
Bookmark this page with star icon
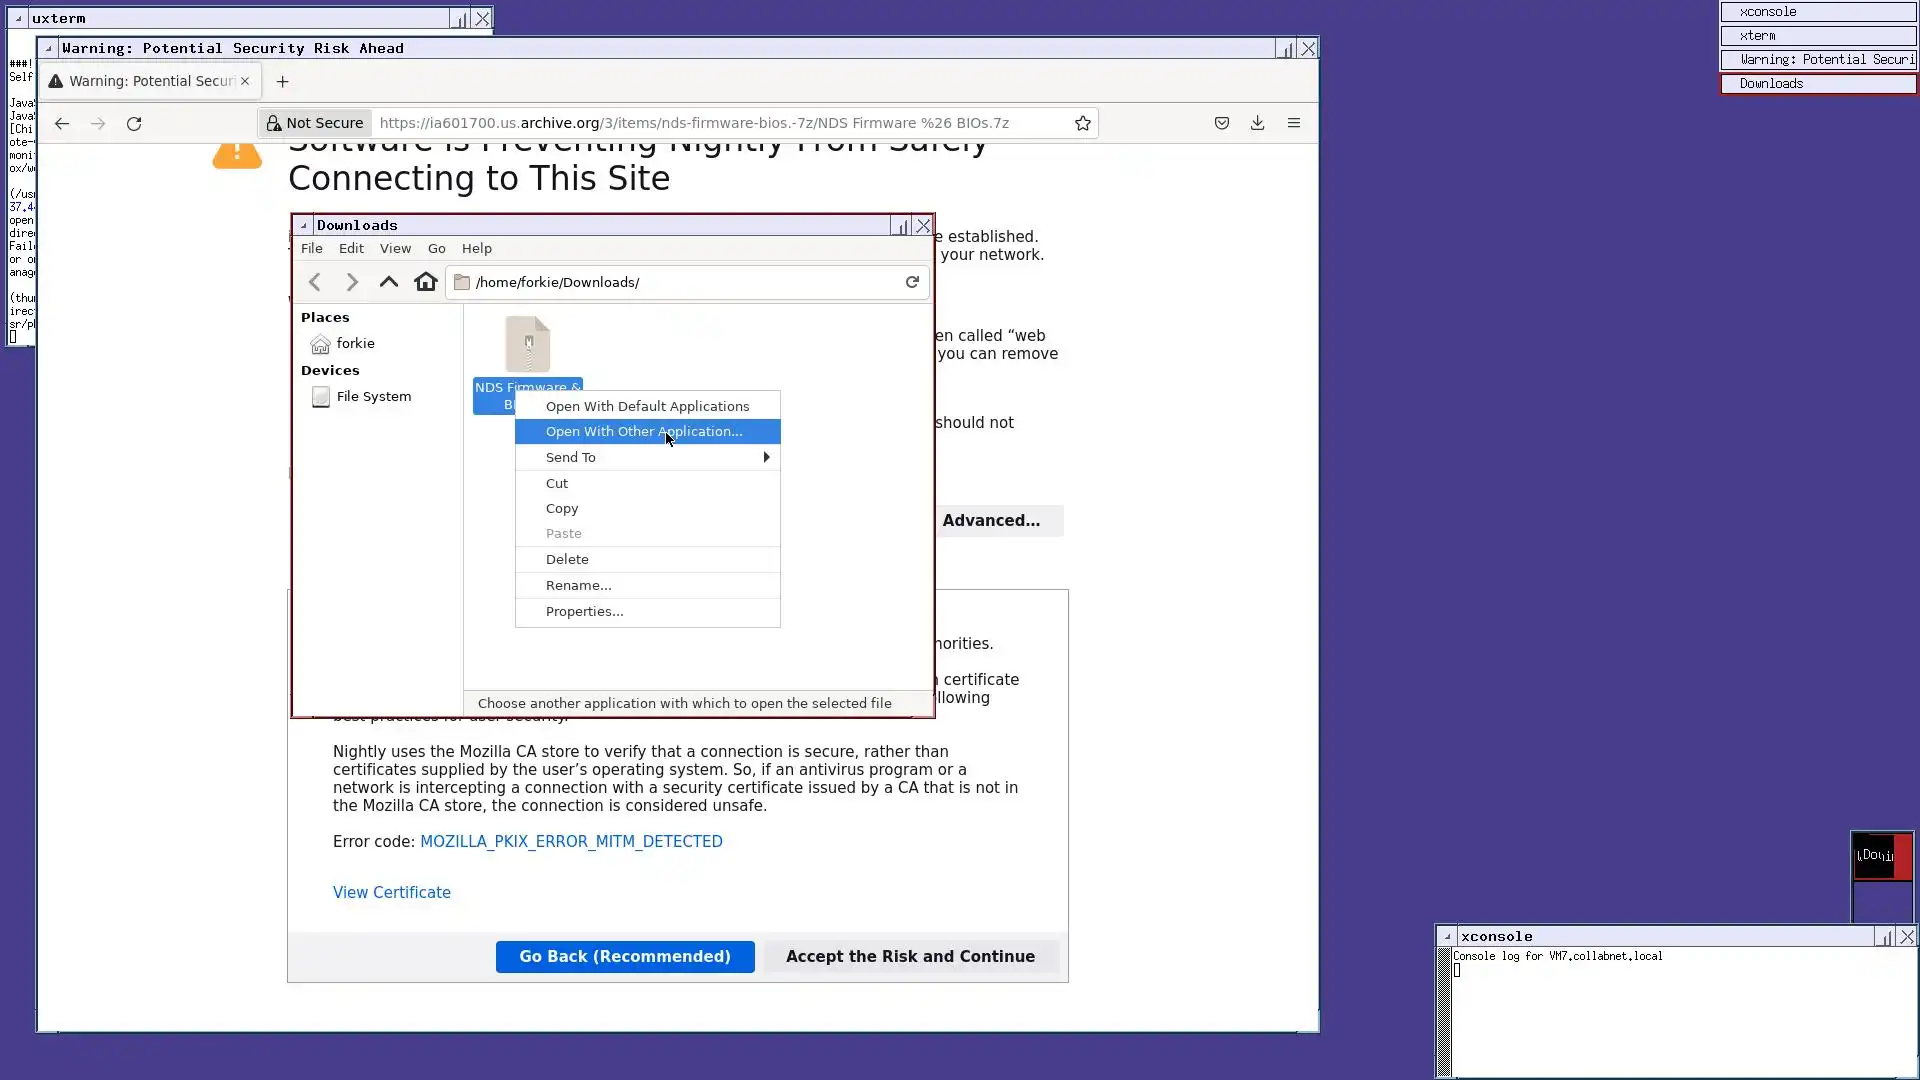pos(1082,123)
